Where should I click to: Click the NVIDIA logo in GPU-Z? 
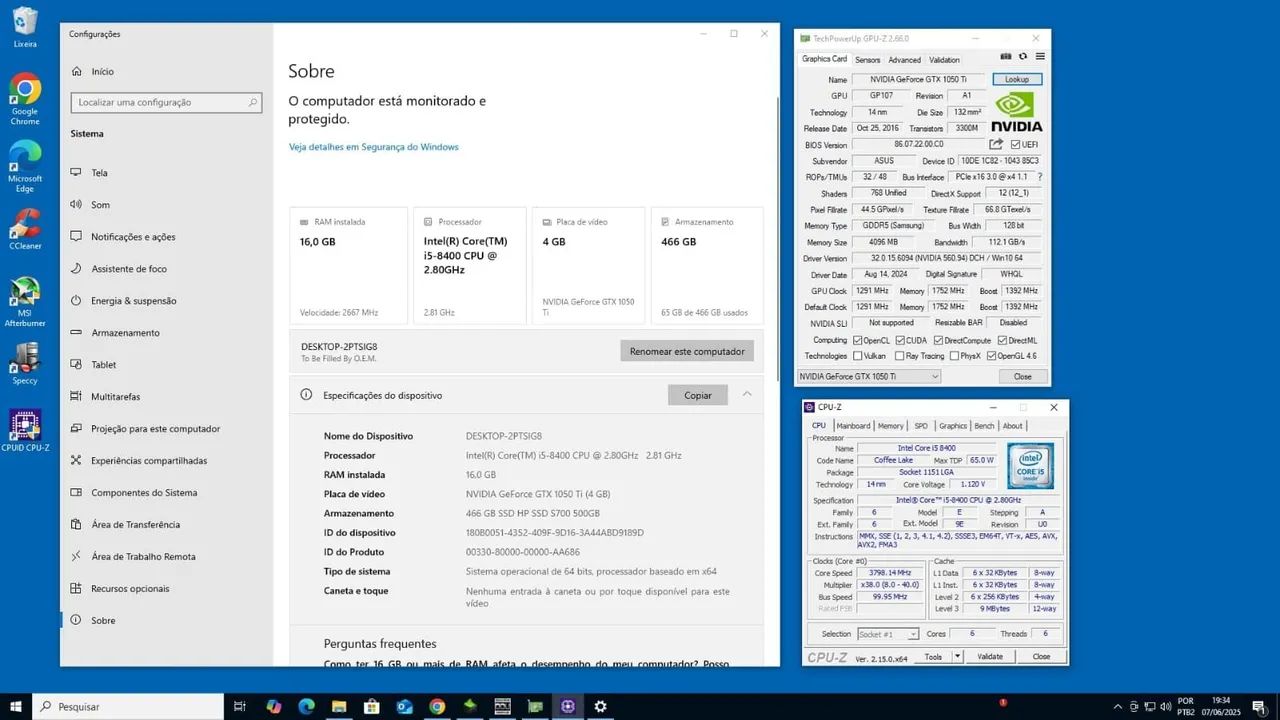(1017, 111)
